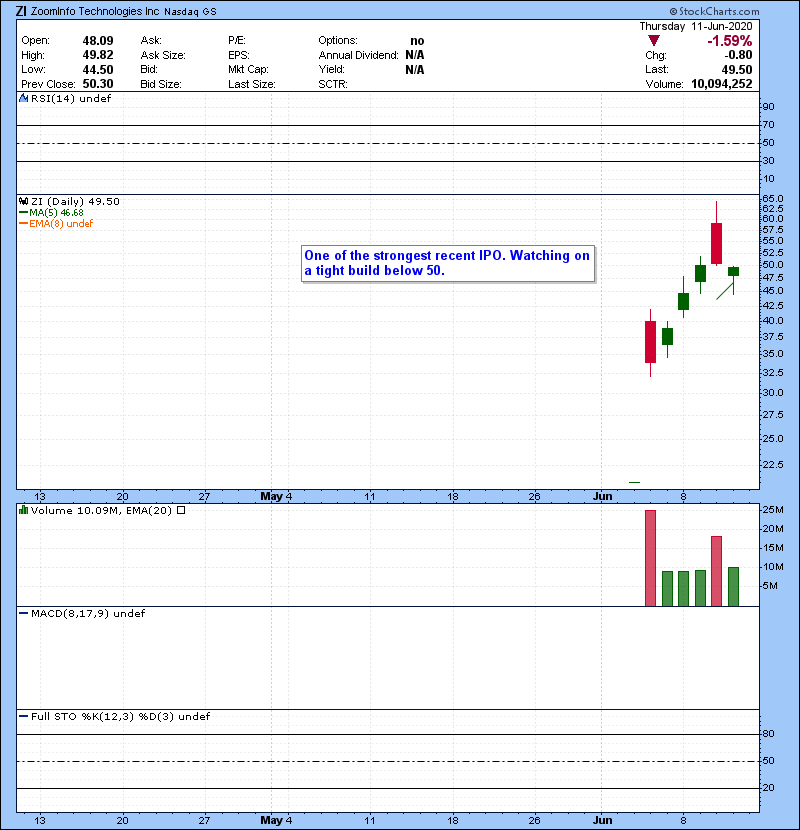Viewport: 800px width, 830px height.
Task: Click the Thursday 11-Jun-2020 date
Action: [x=696, y=26]
